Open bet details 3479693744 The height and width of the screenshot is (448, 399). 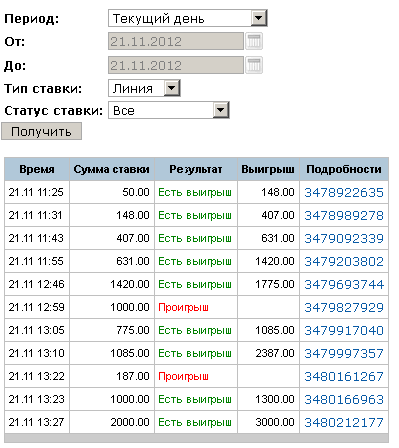point(344,285)
